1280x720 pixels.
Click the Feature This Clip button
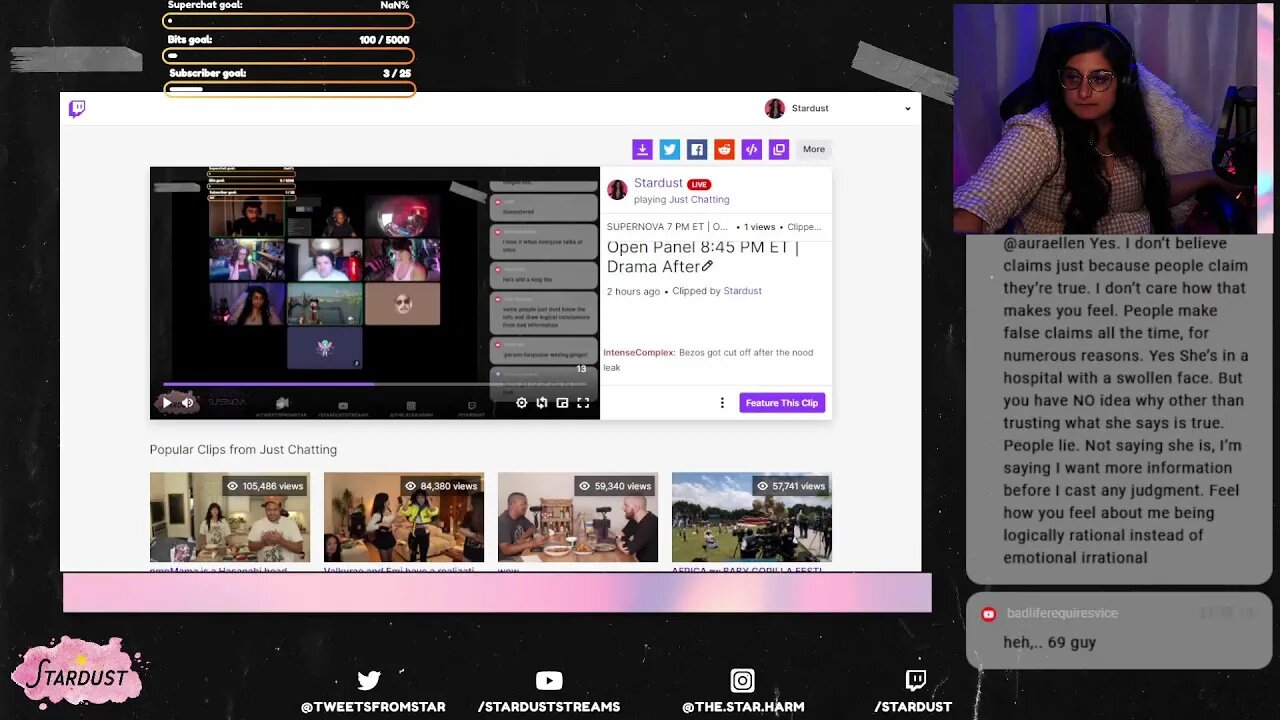[x=781, y=403]
